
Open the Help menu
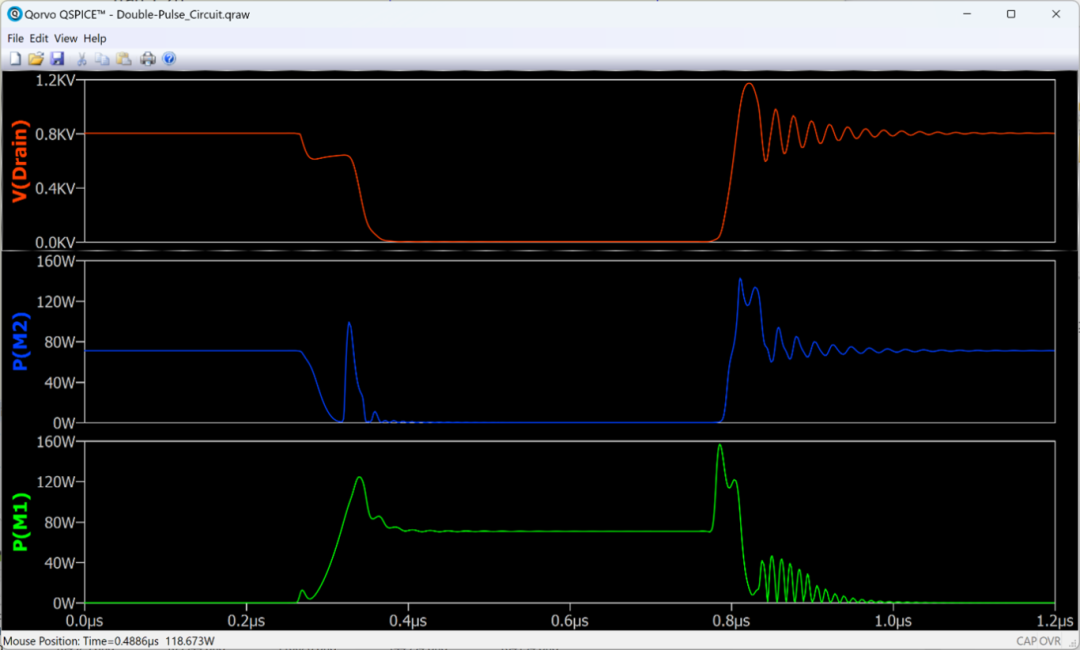pyautogui.click(x=95, y=39)
